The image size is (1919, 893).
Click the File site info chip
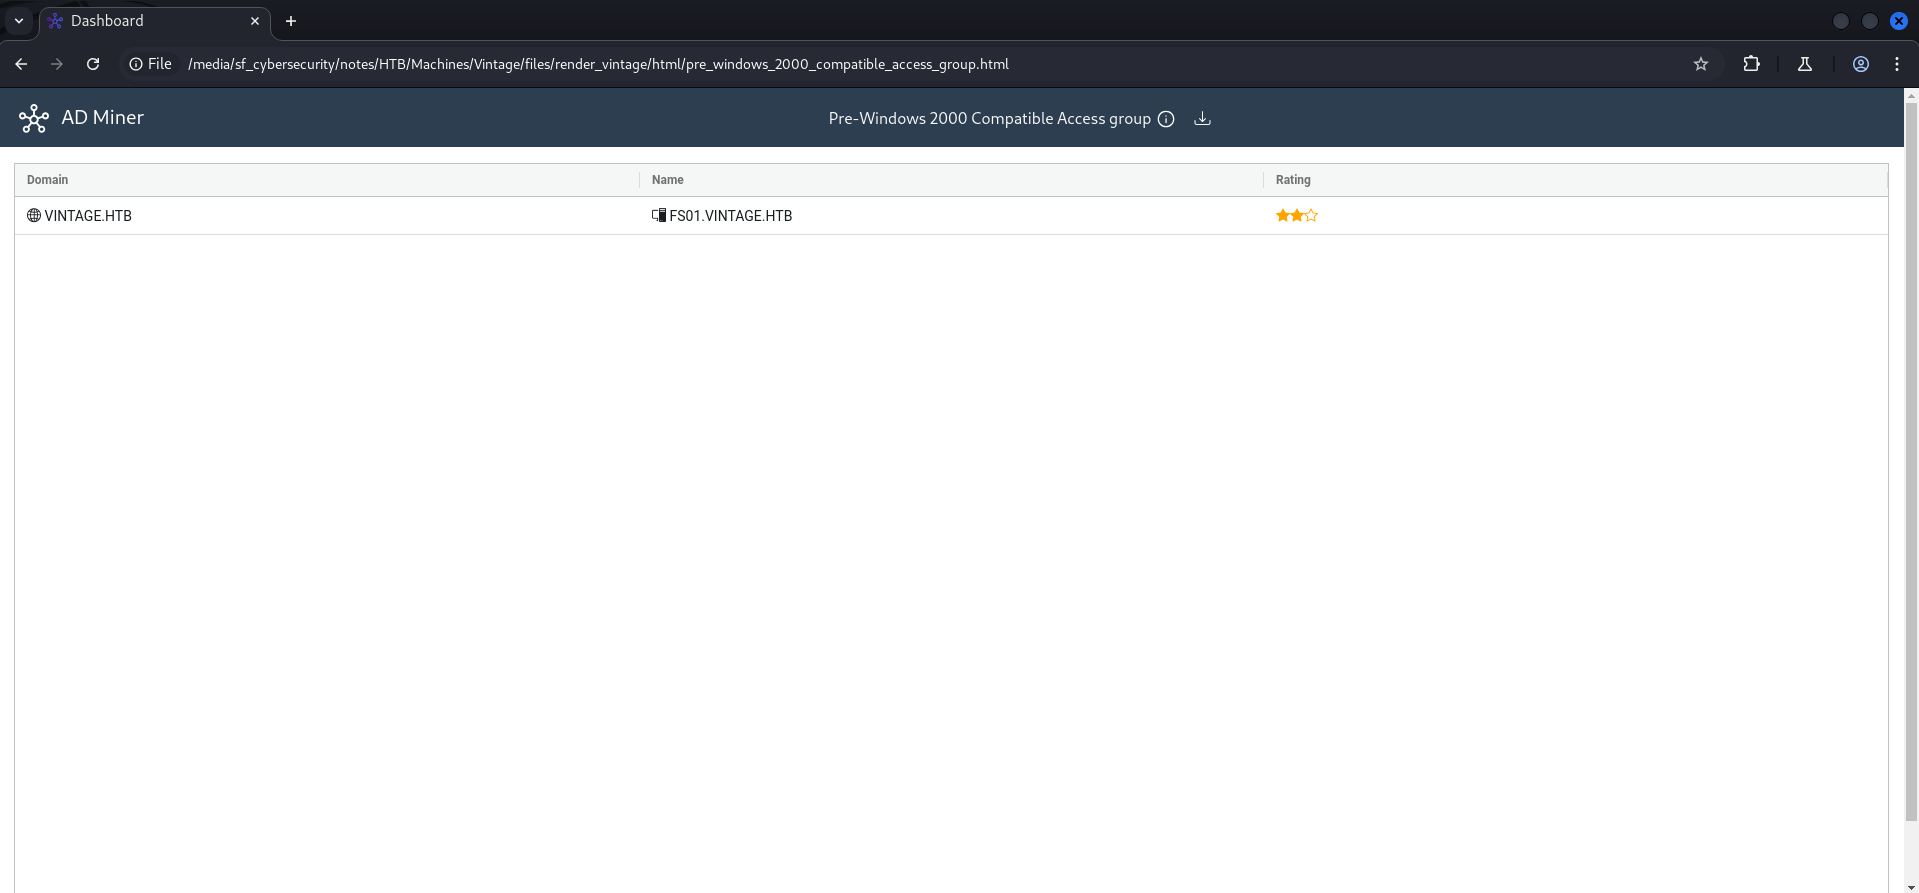(150, 64)
